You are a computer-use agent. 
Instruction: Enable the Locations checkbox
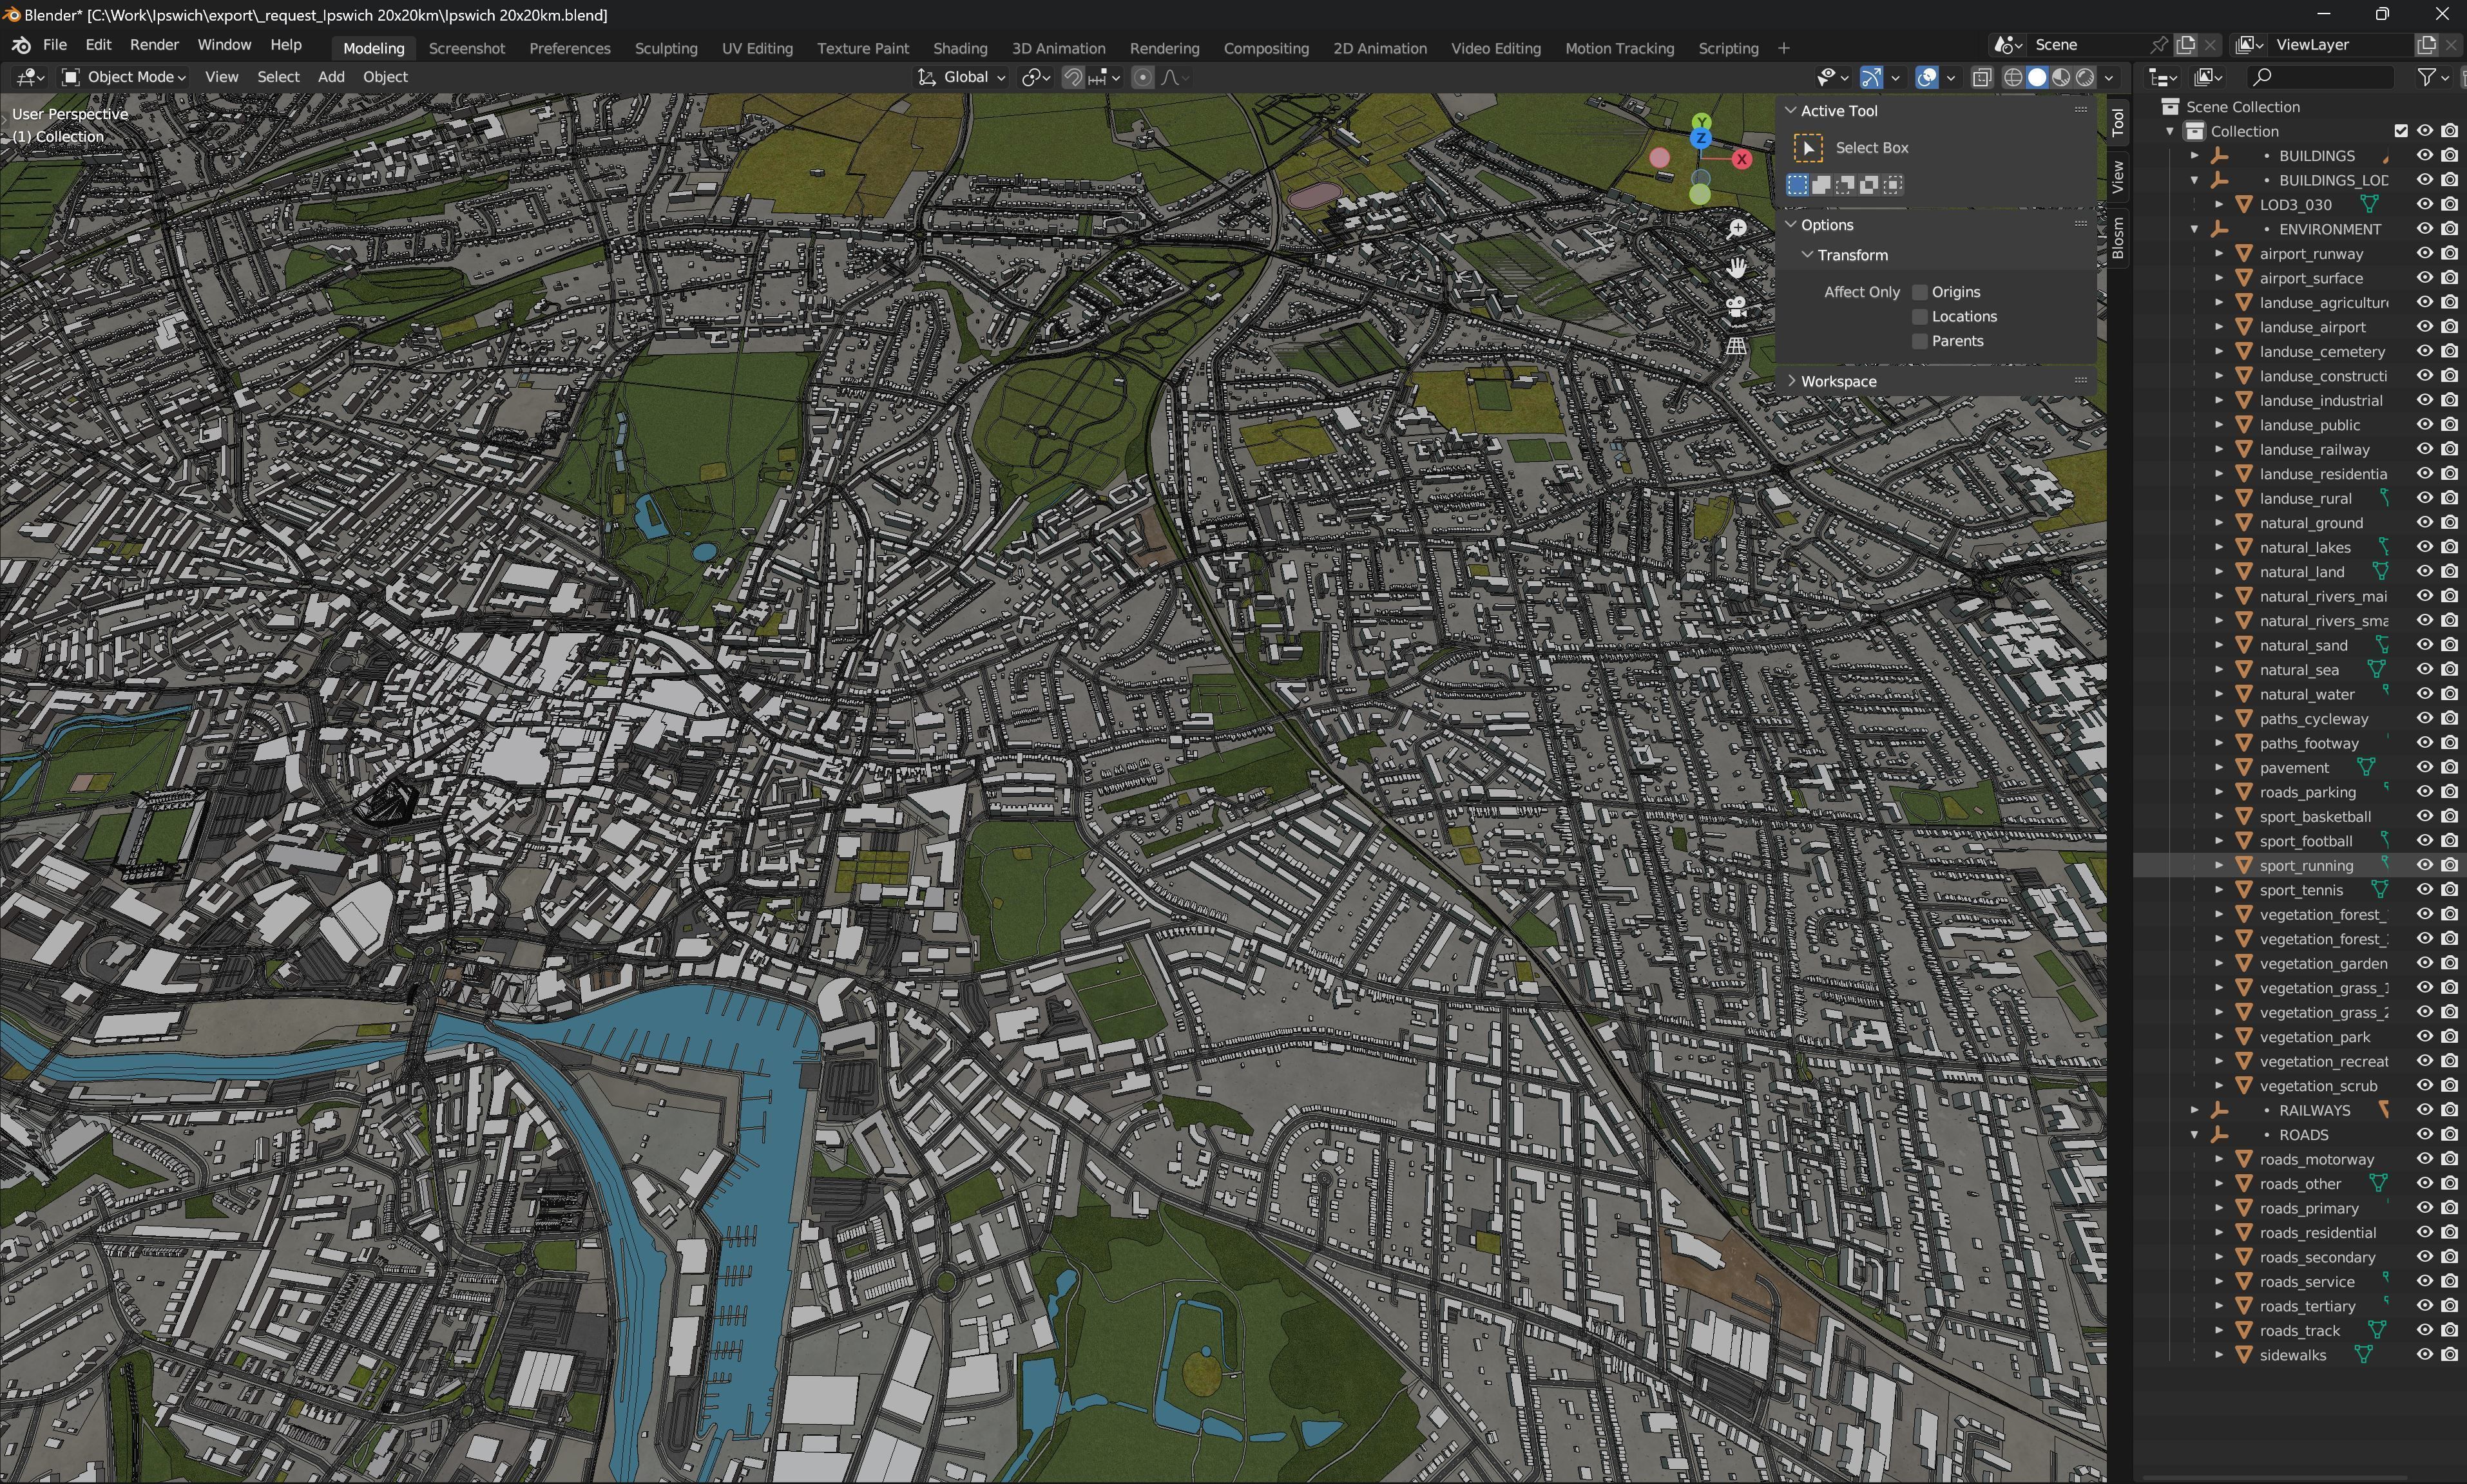click(1919, 317)
